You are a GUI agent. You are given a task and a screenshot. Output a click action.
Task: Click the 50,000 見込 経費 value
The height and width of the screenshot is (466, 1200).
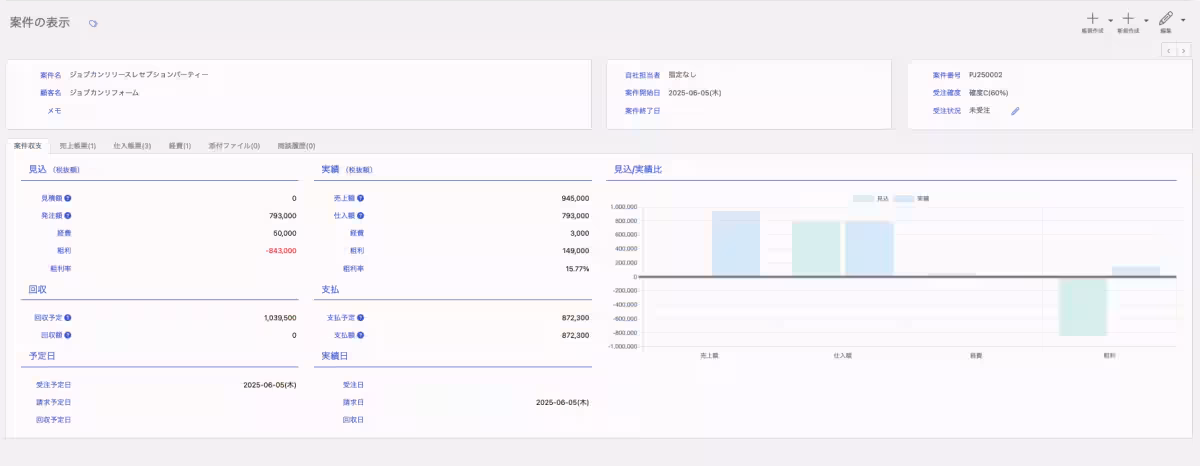285,233
